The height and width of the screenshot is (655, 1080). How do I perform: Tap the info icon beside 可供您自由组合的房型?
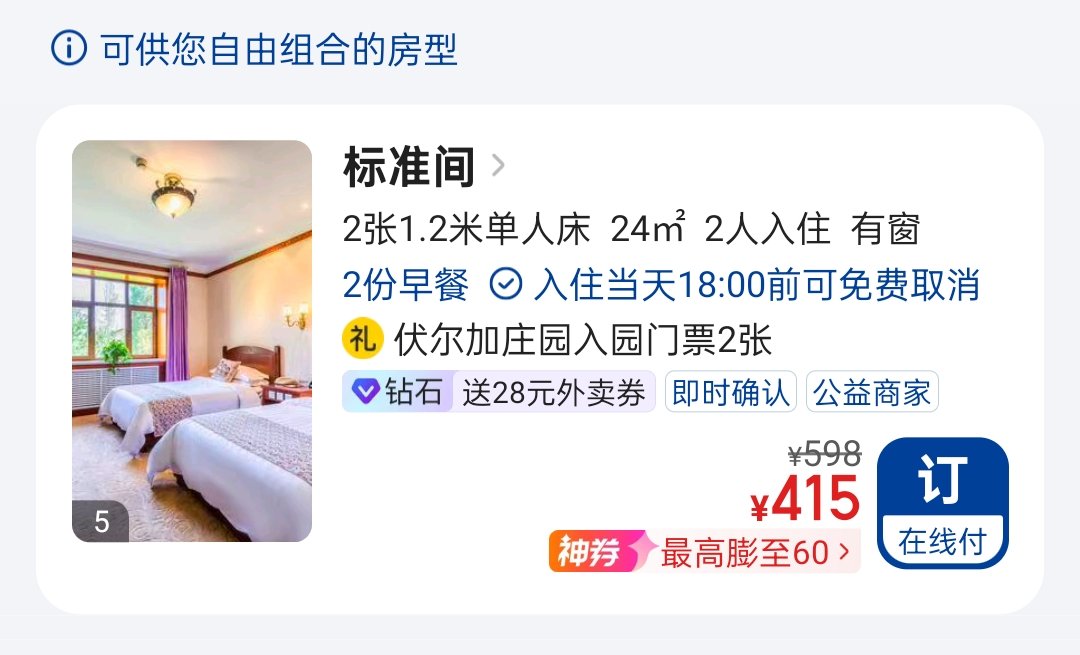69,49
